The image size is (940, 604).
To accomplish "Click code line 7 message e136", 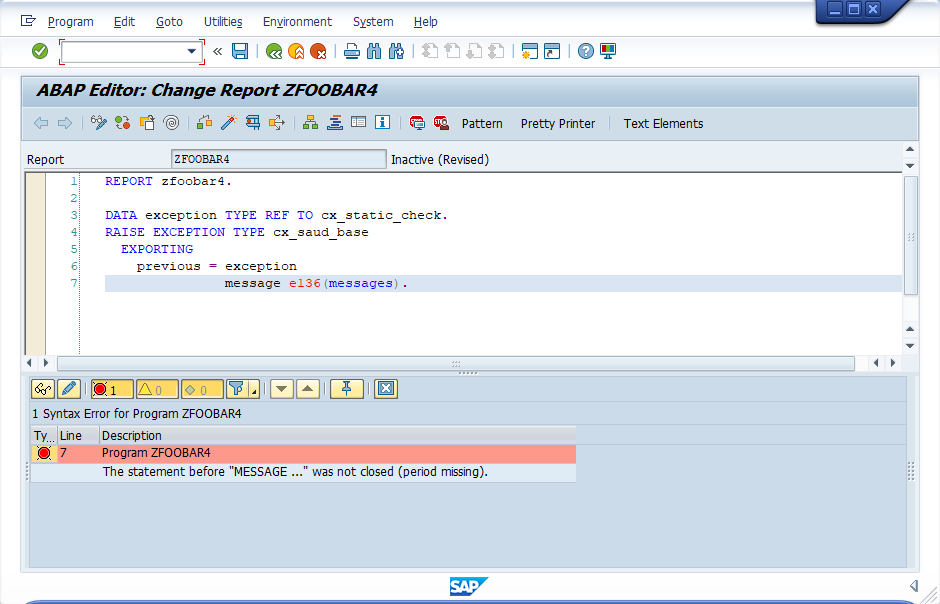I will pos(316,283).
